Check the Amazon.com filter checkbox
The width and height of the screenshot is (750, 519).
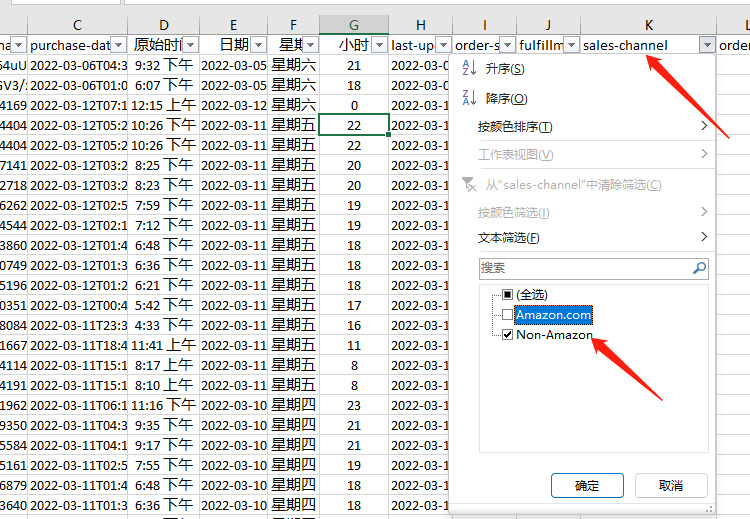[507, 315]
